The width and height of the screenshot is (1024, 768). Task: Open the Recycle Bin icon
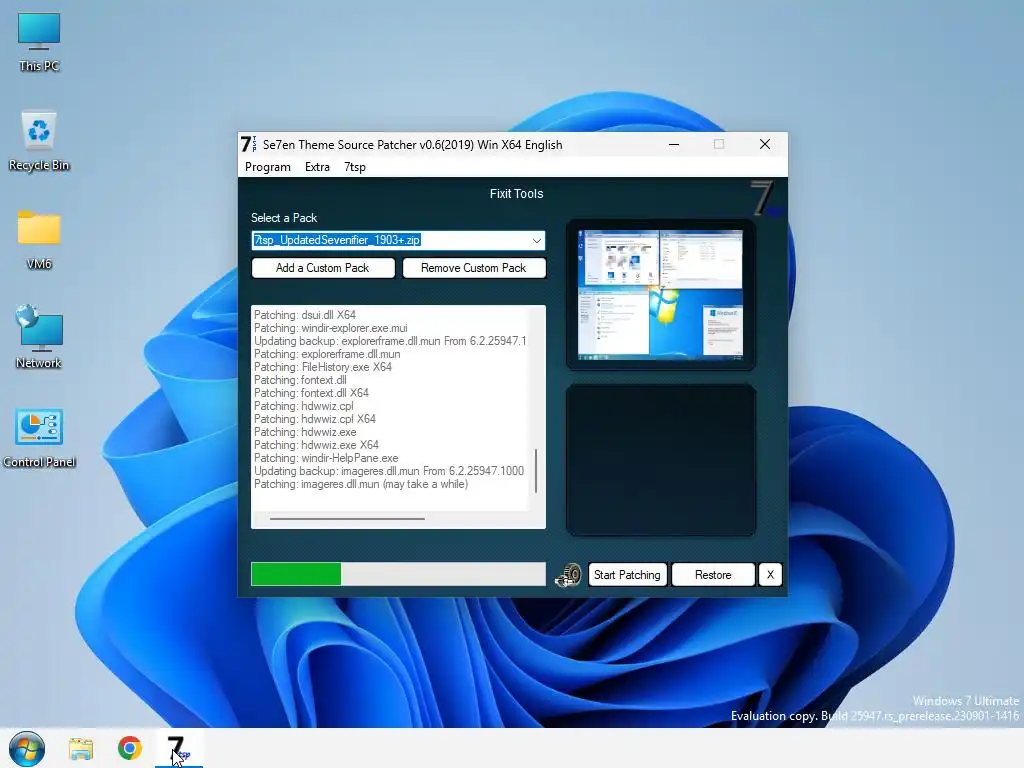click(x=39, y=140)
